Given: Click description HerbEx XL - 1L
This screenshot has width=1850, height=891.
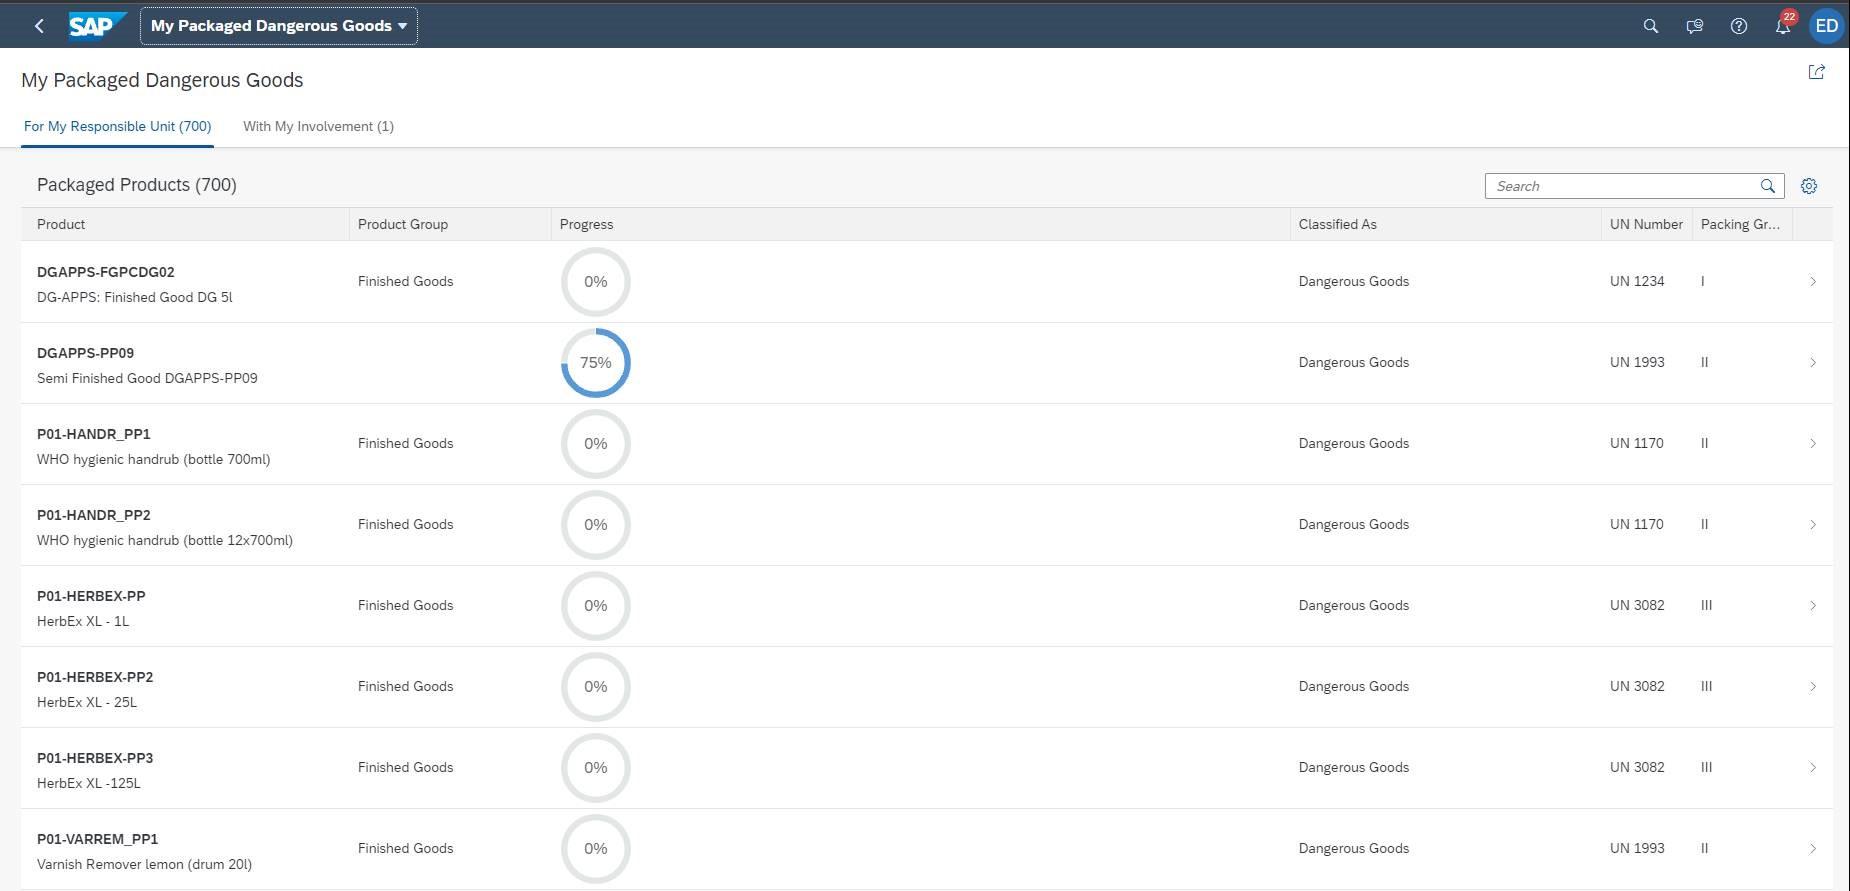Looking at the screenshot, I should [x=83, y=621].
